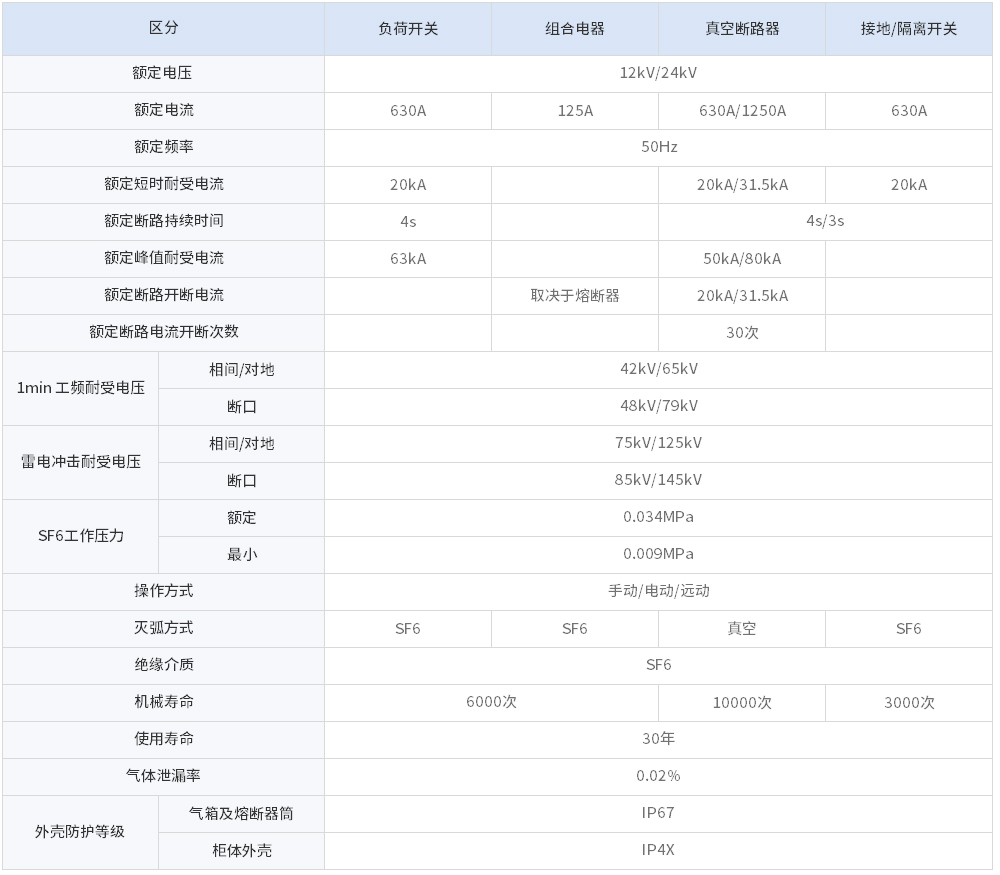
Task: Click the 气箱及熔断器筒 sub-label
Action: (241, 814)
